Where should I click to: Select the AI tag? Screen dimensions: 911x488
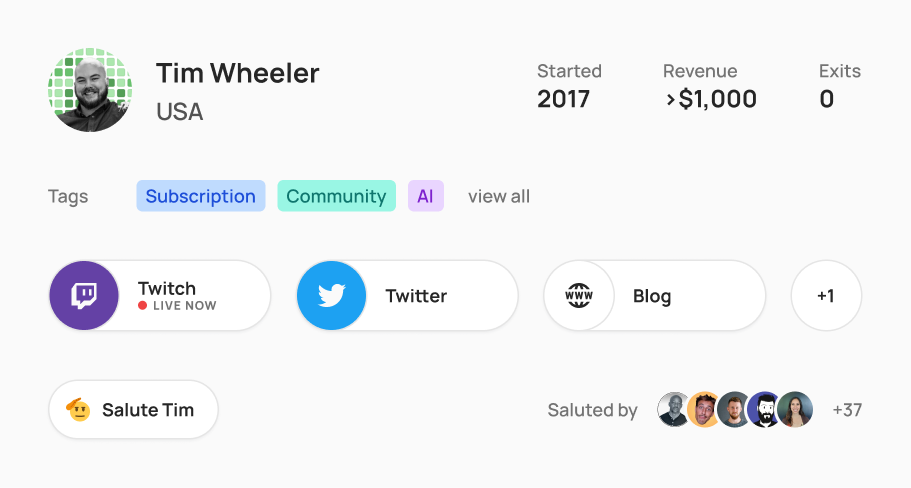426,196
